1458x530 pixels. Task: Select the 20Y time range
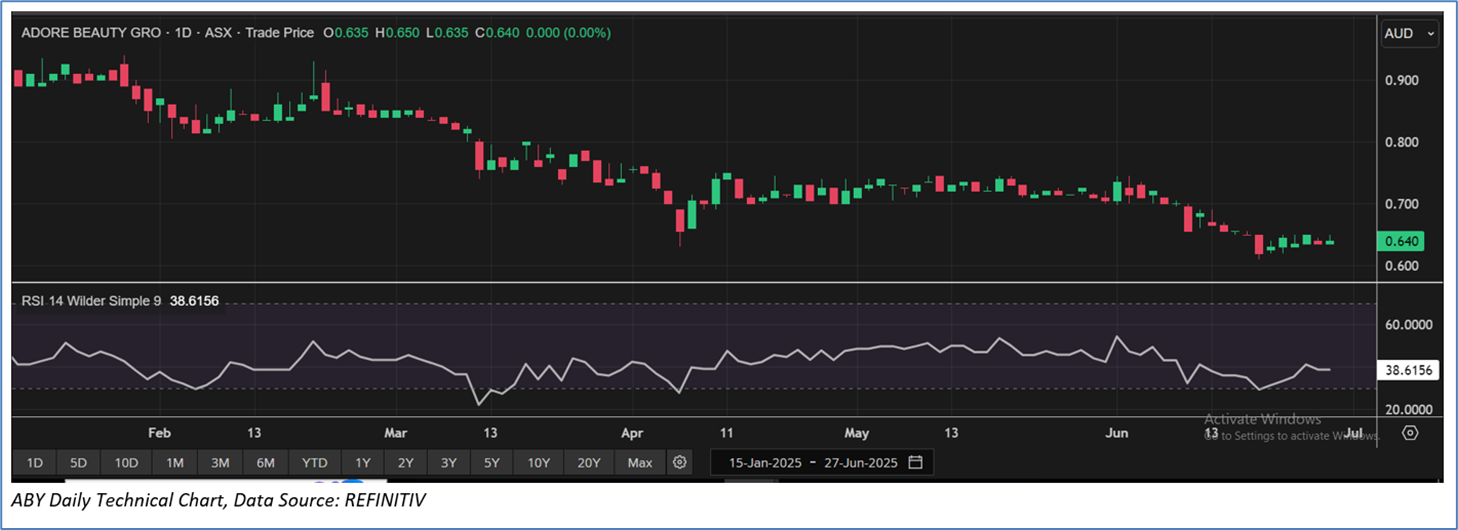coord(588,462)
